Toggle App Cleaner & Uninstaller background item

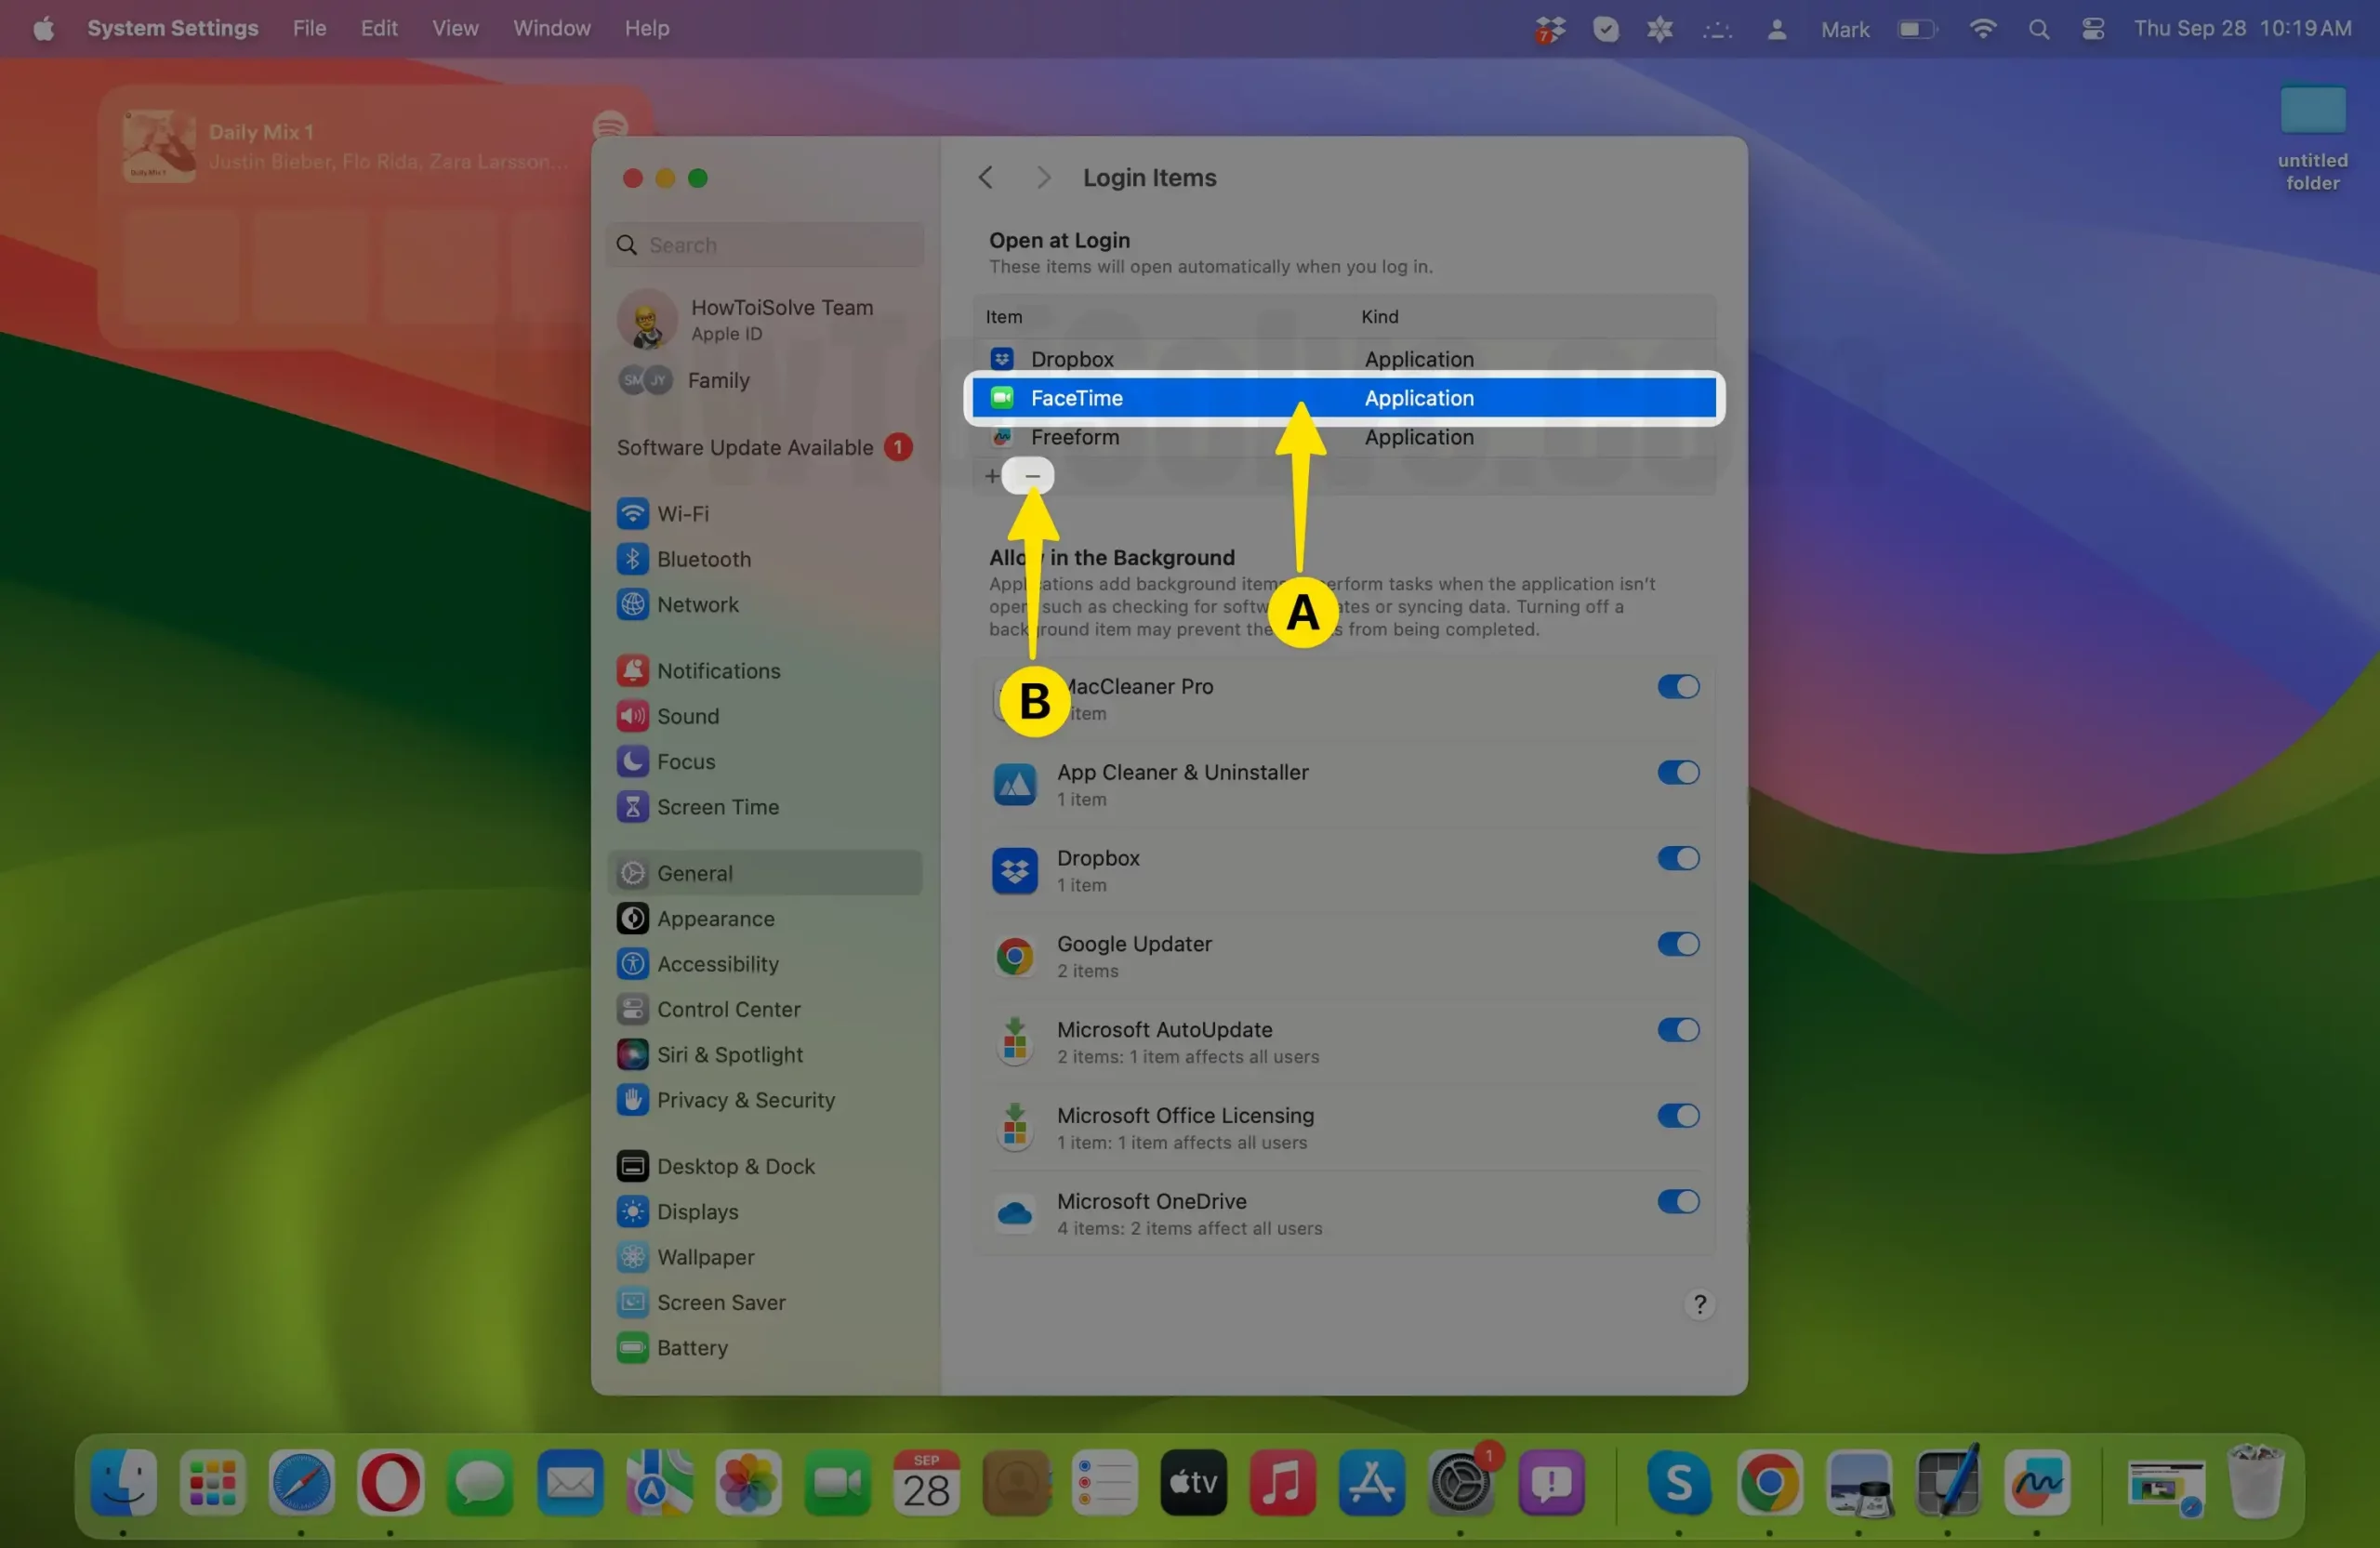[1678, 773]
